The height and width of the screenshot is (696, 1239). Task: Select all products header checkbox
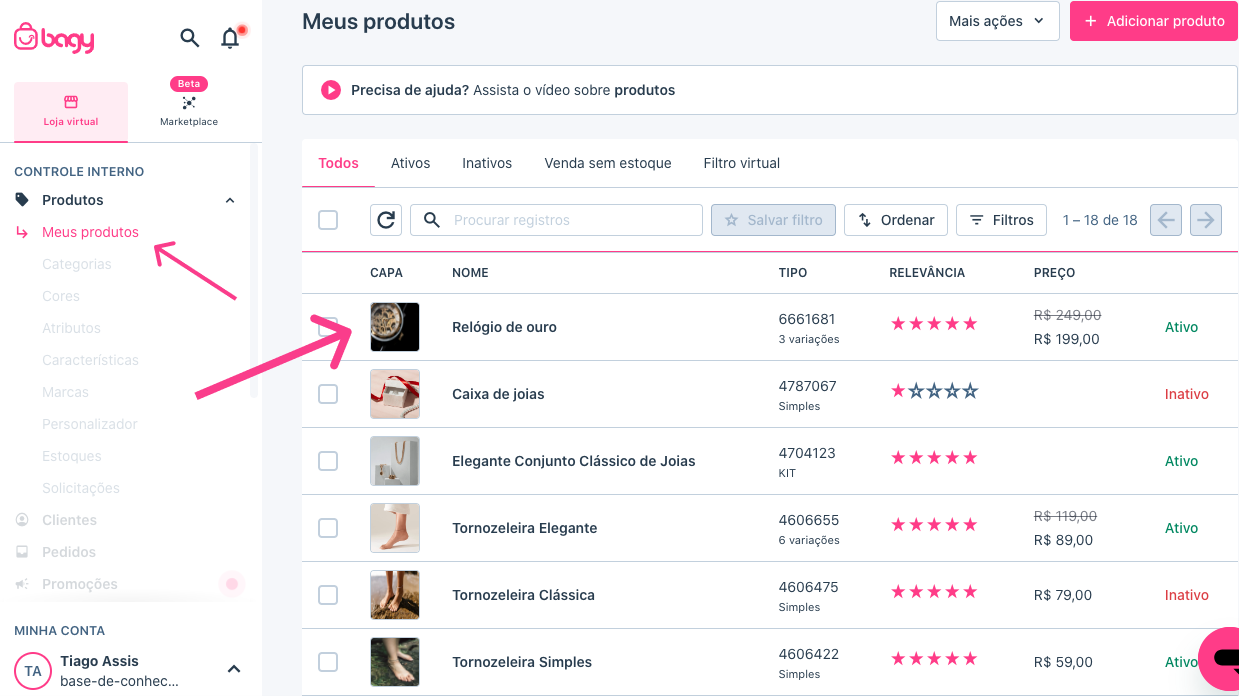[x=328, y=220]
